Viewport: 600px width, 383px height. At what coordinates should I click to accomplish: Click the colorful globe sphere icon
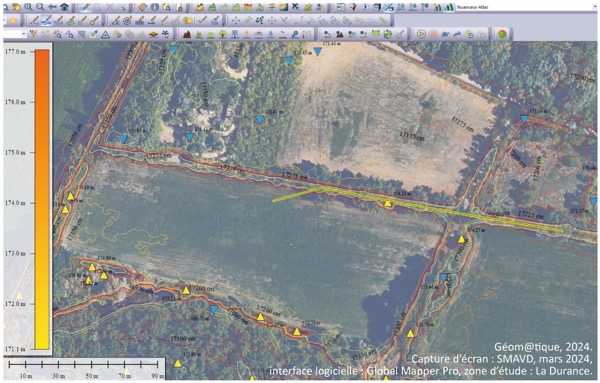pyautogui.click(x=502, y=34)
